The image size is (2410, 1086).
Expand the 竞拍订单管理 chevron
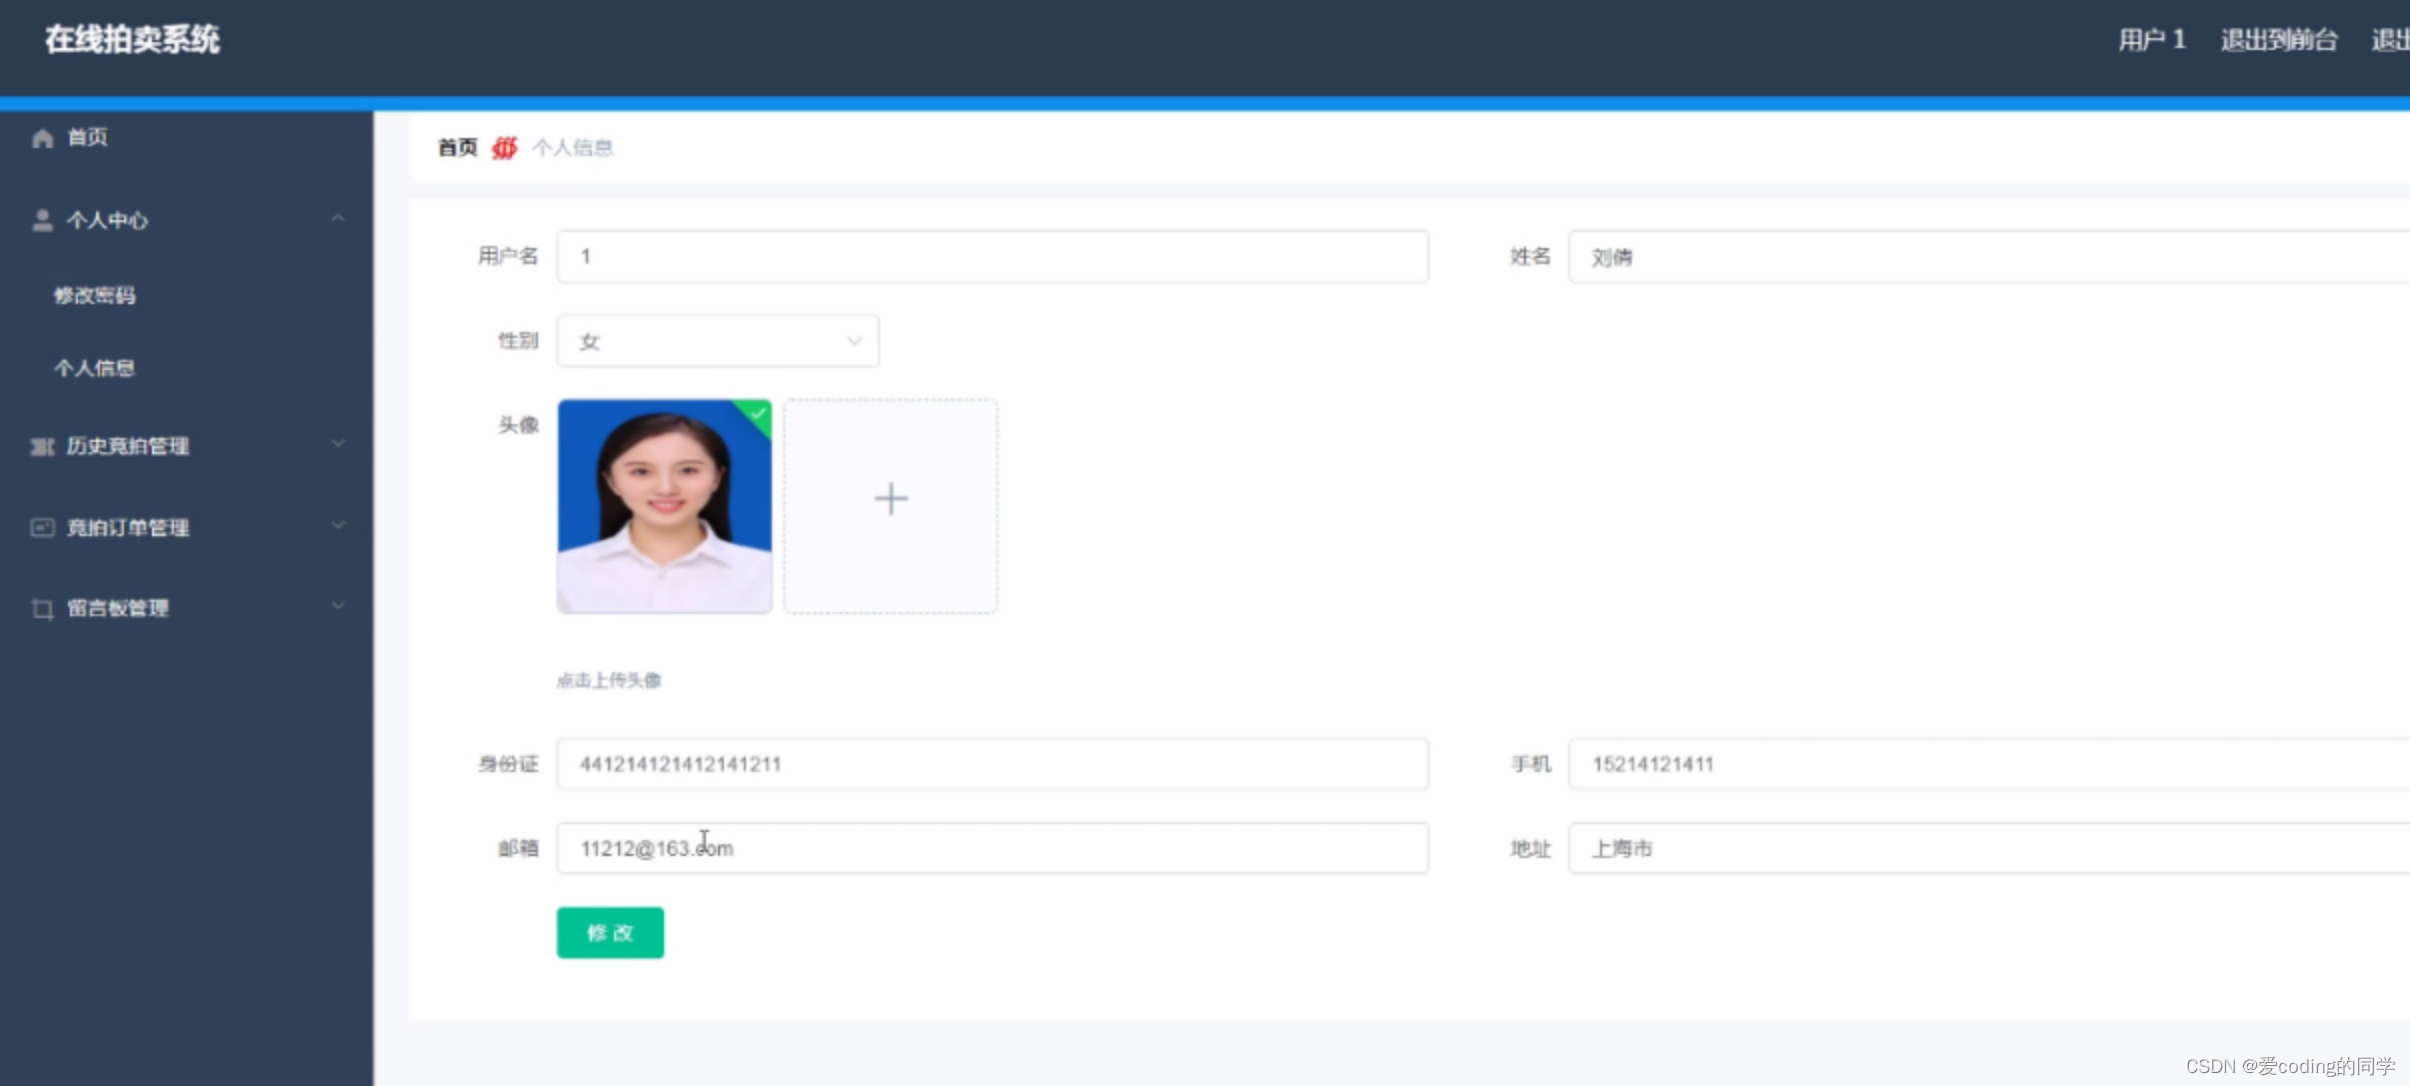tap(338, 525)
